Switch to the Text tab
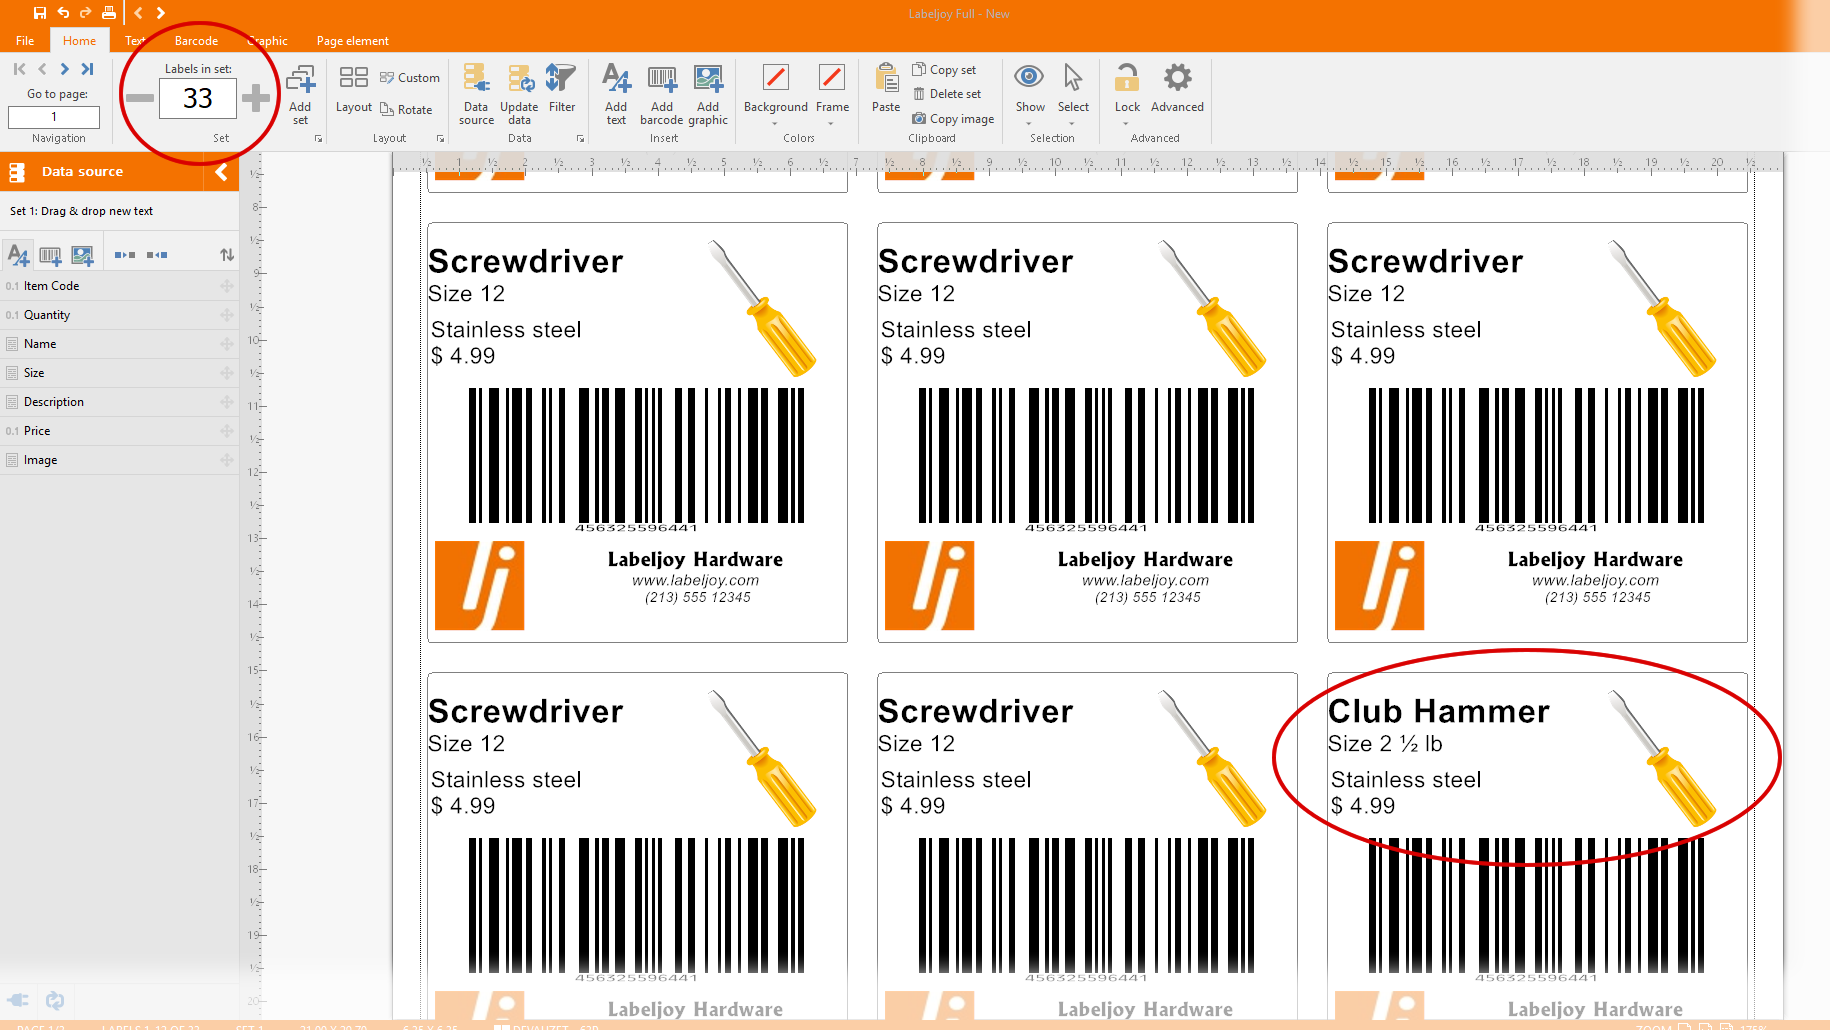 click(135, 41)
